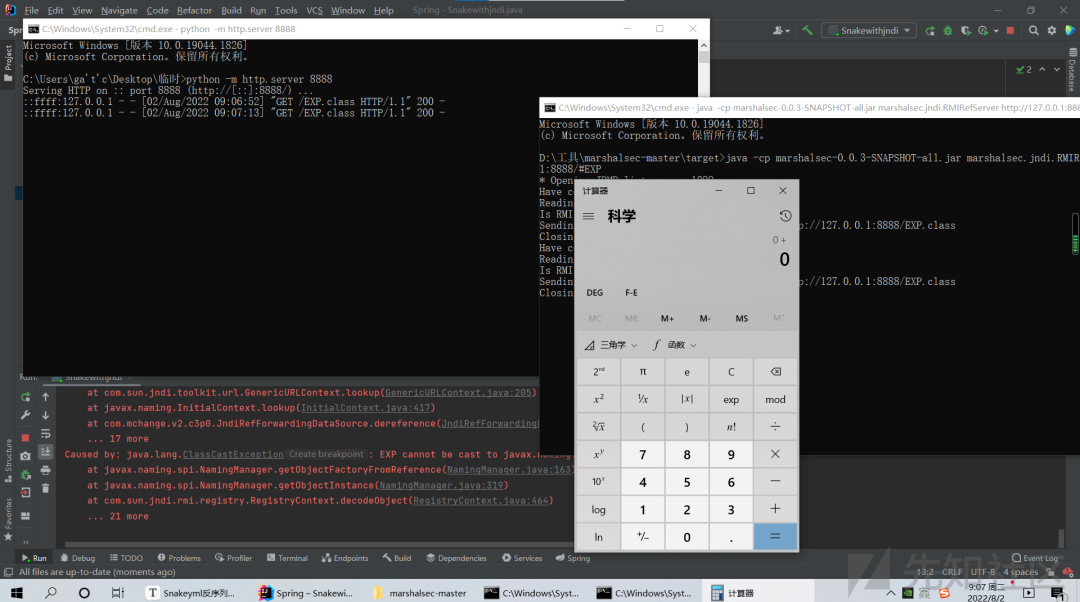Click the print icon in Run panel
The height and width of the screenshot is (602, 1080).
coord(45,470)
